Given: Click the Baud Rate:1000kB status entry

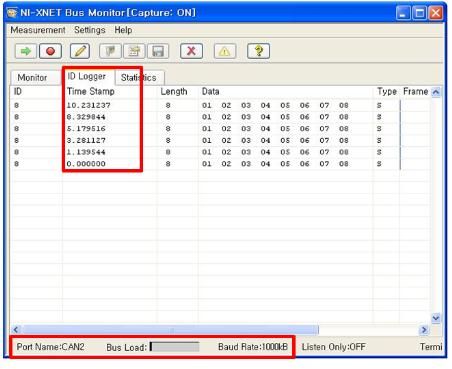Looking at the screenshot, I should [253, 347].
